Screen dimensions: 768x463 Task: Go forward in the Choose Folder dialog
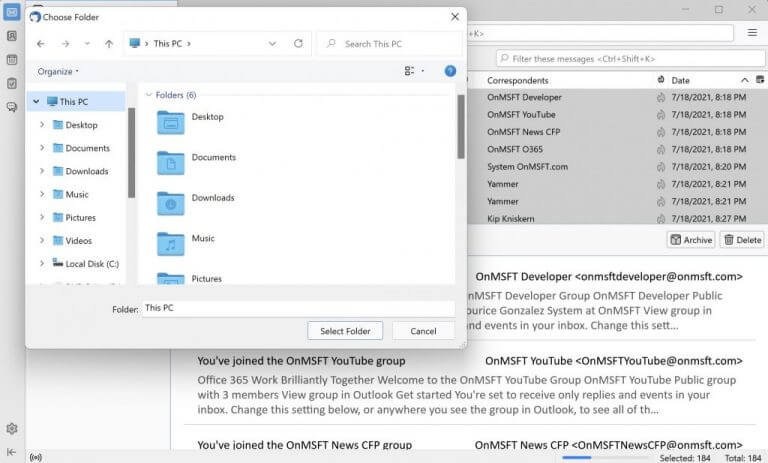[65, 44]
